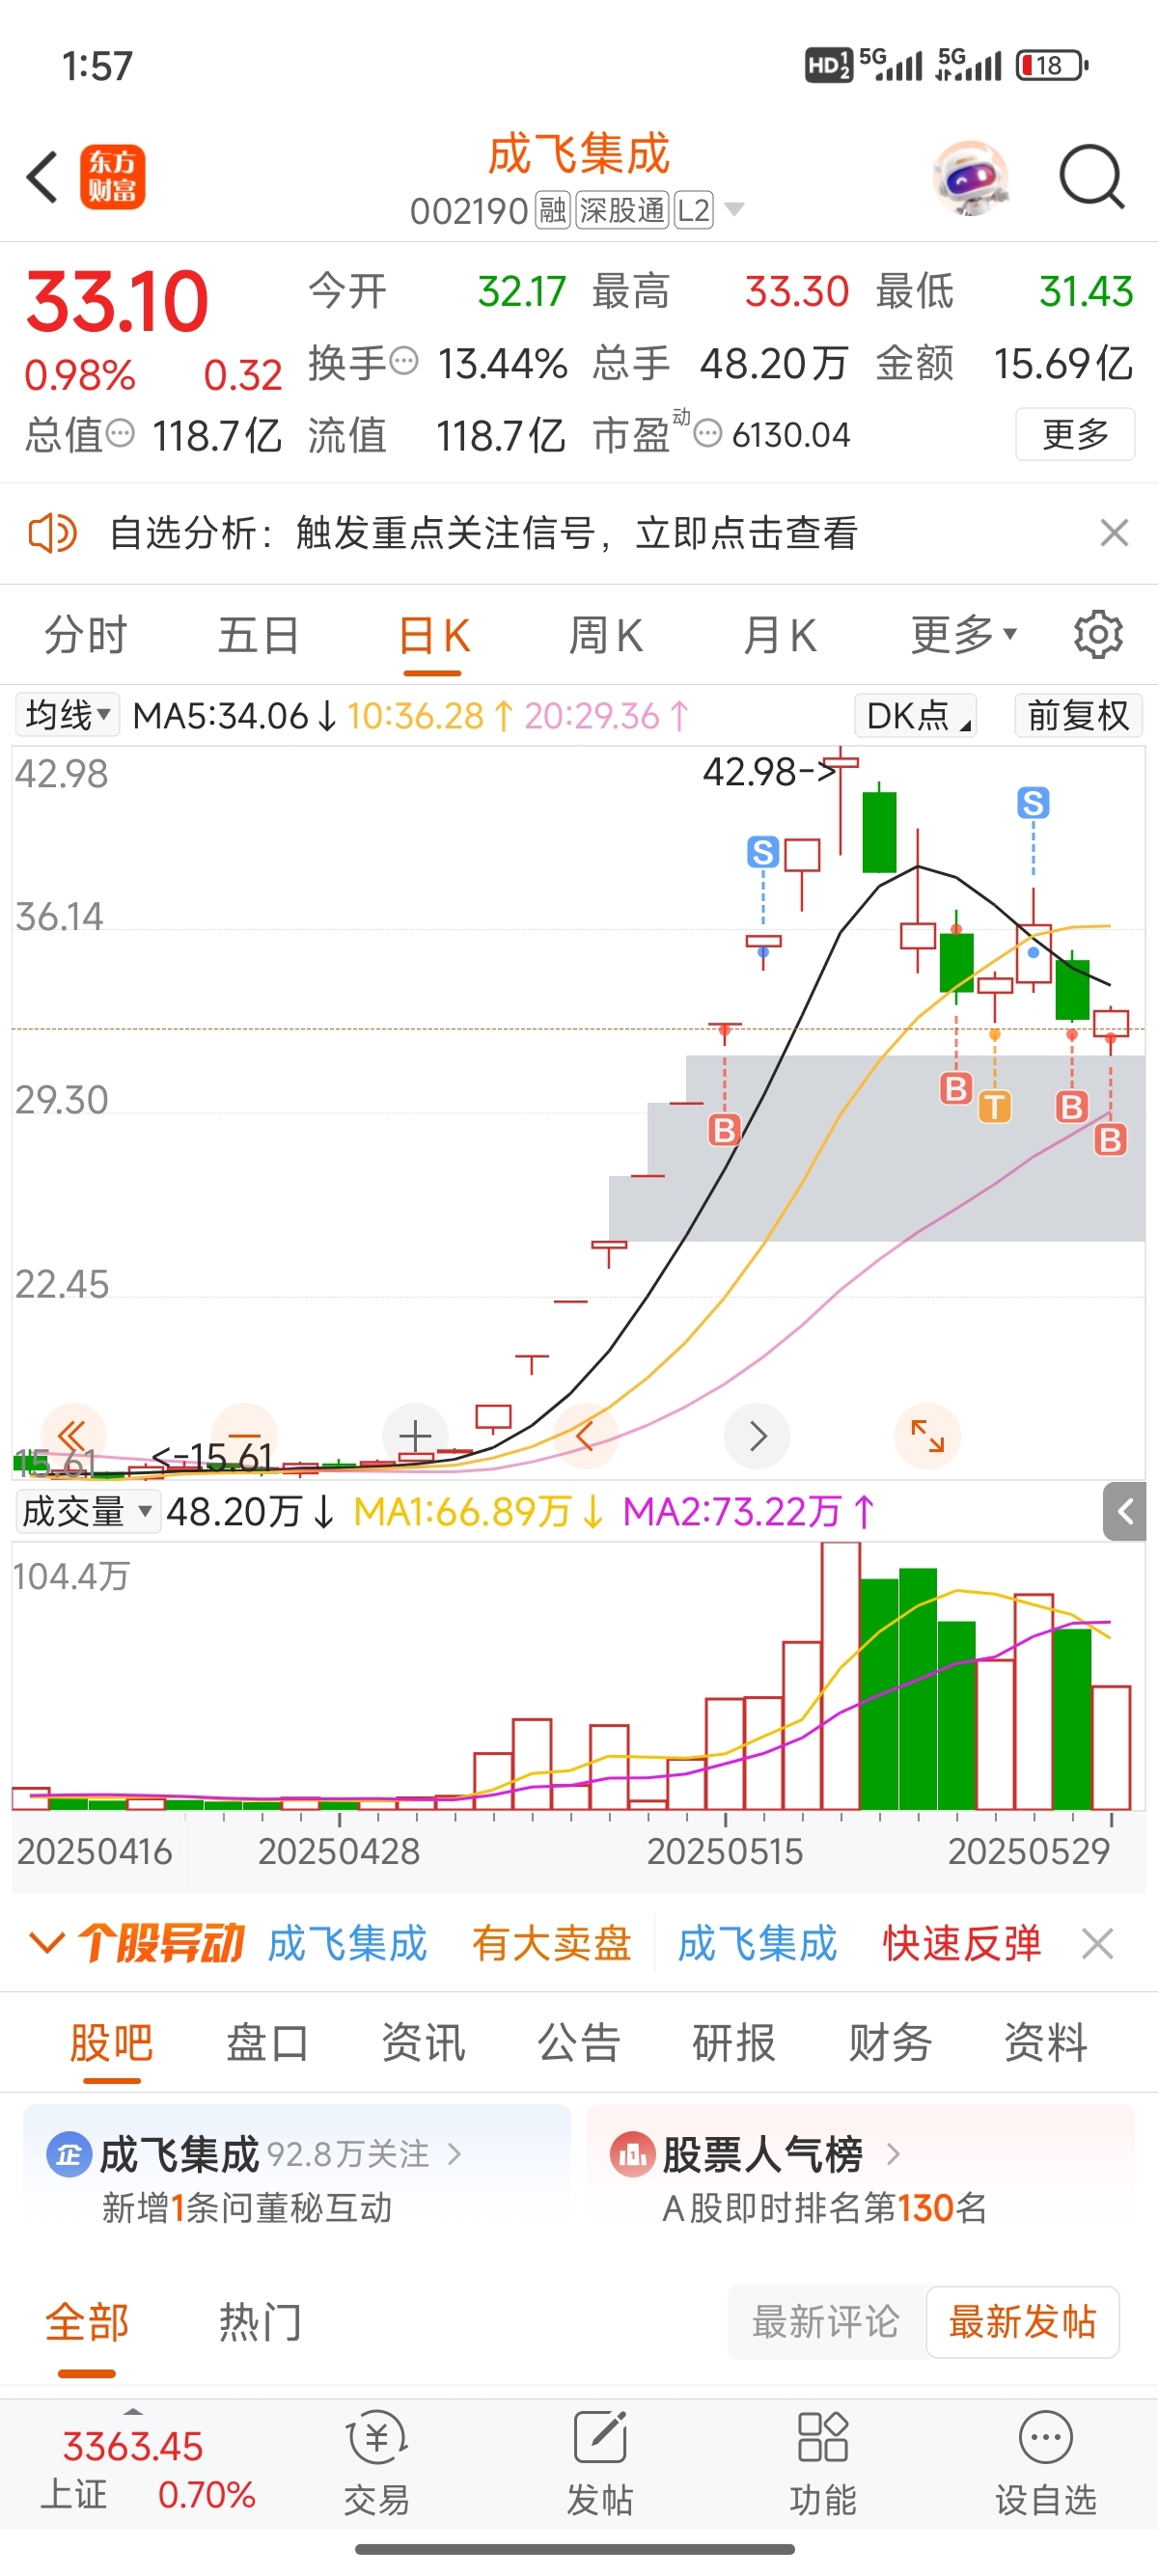
Task: Open the 公告 tab
Action: click(579, 2042)
